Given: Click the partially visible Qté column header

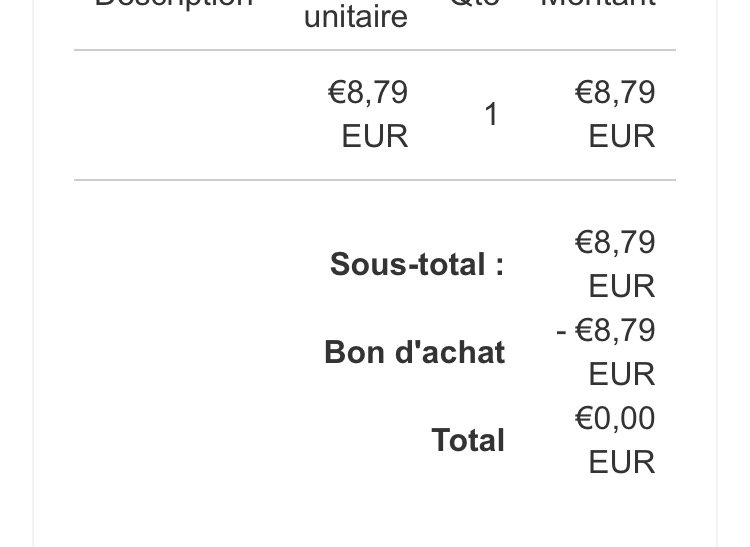Looking at the screenshot, I should point(475,3).
